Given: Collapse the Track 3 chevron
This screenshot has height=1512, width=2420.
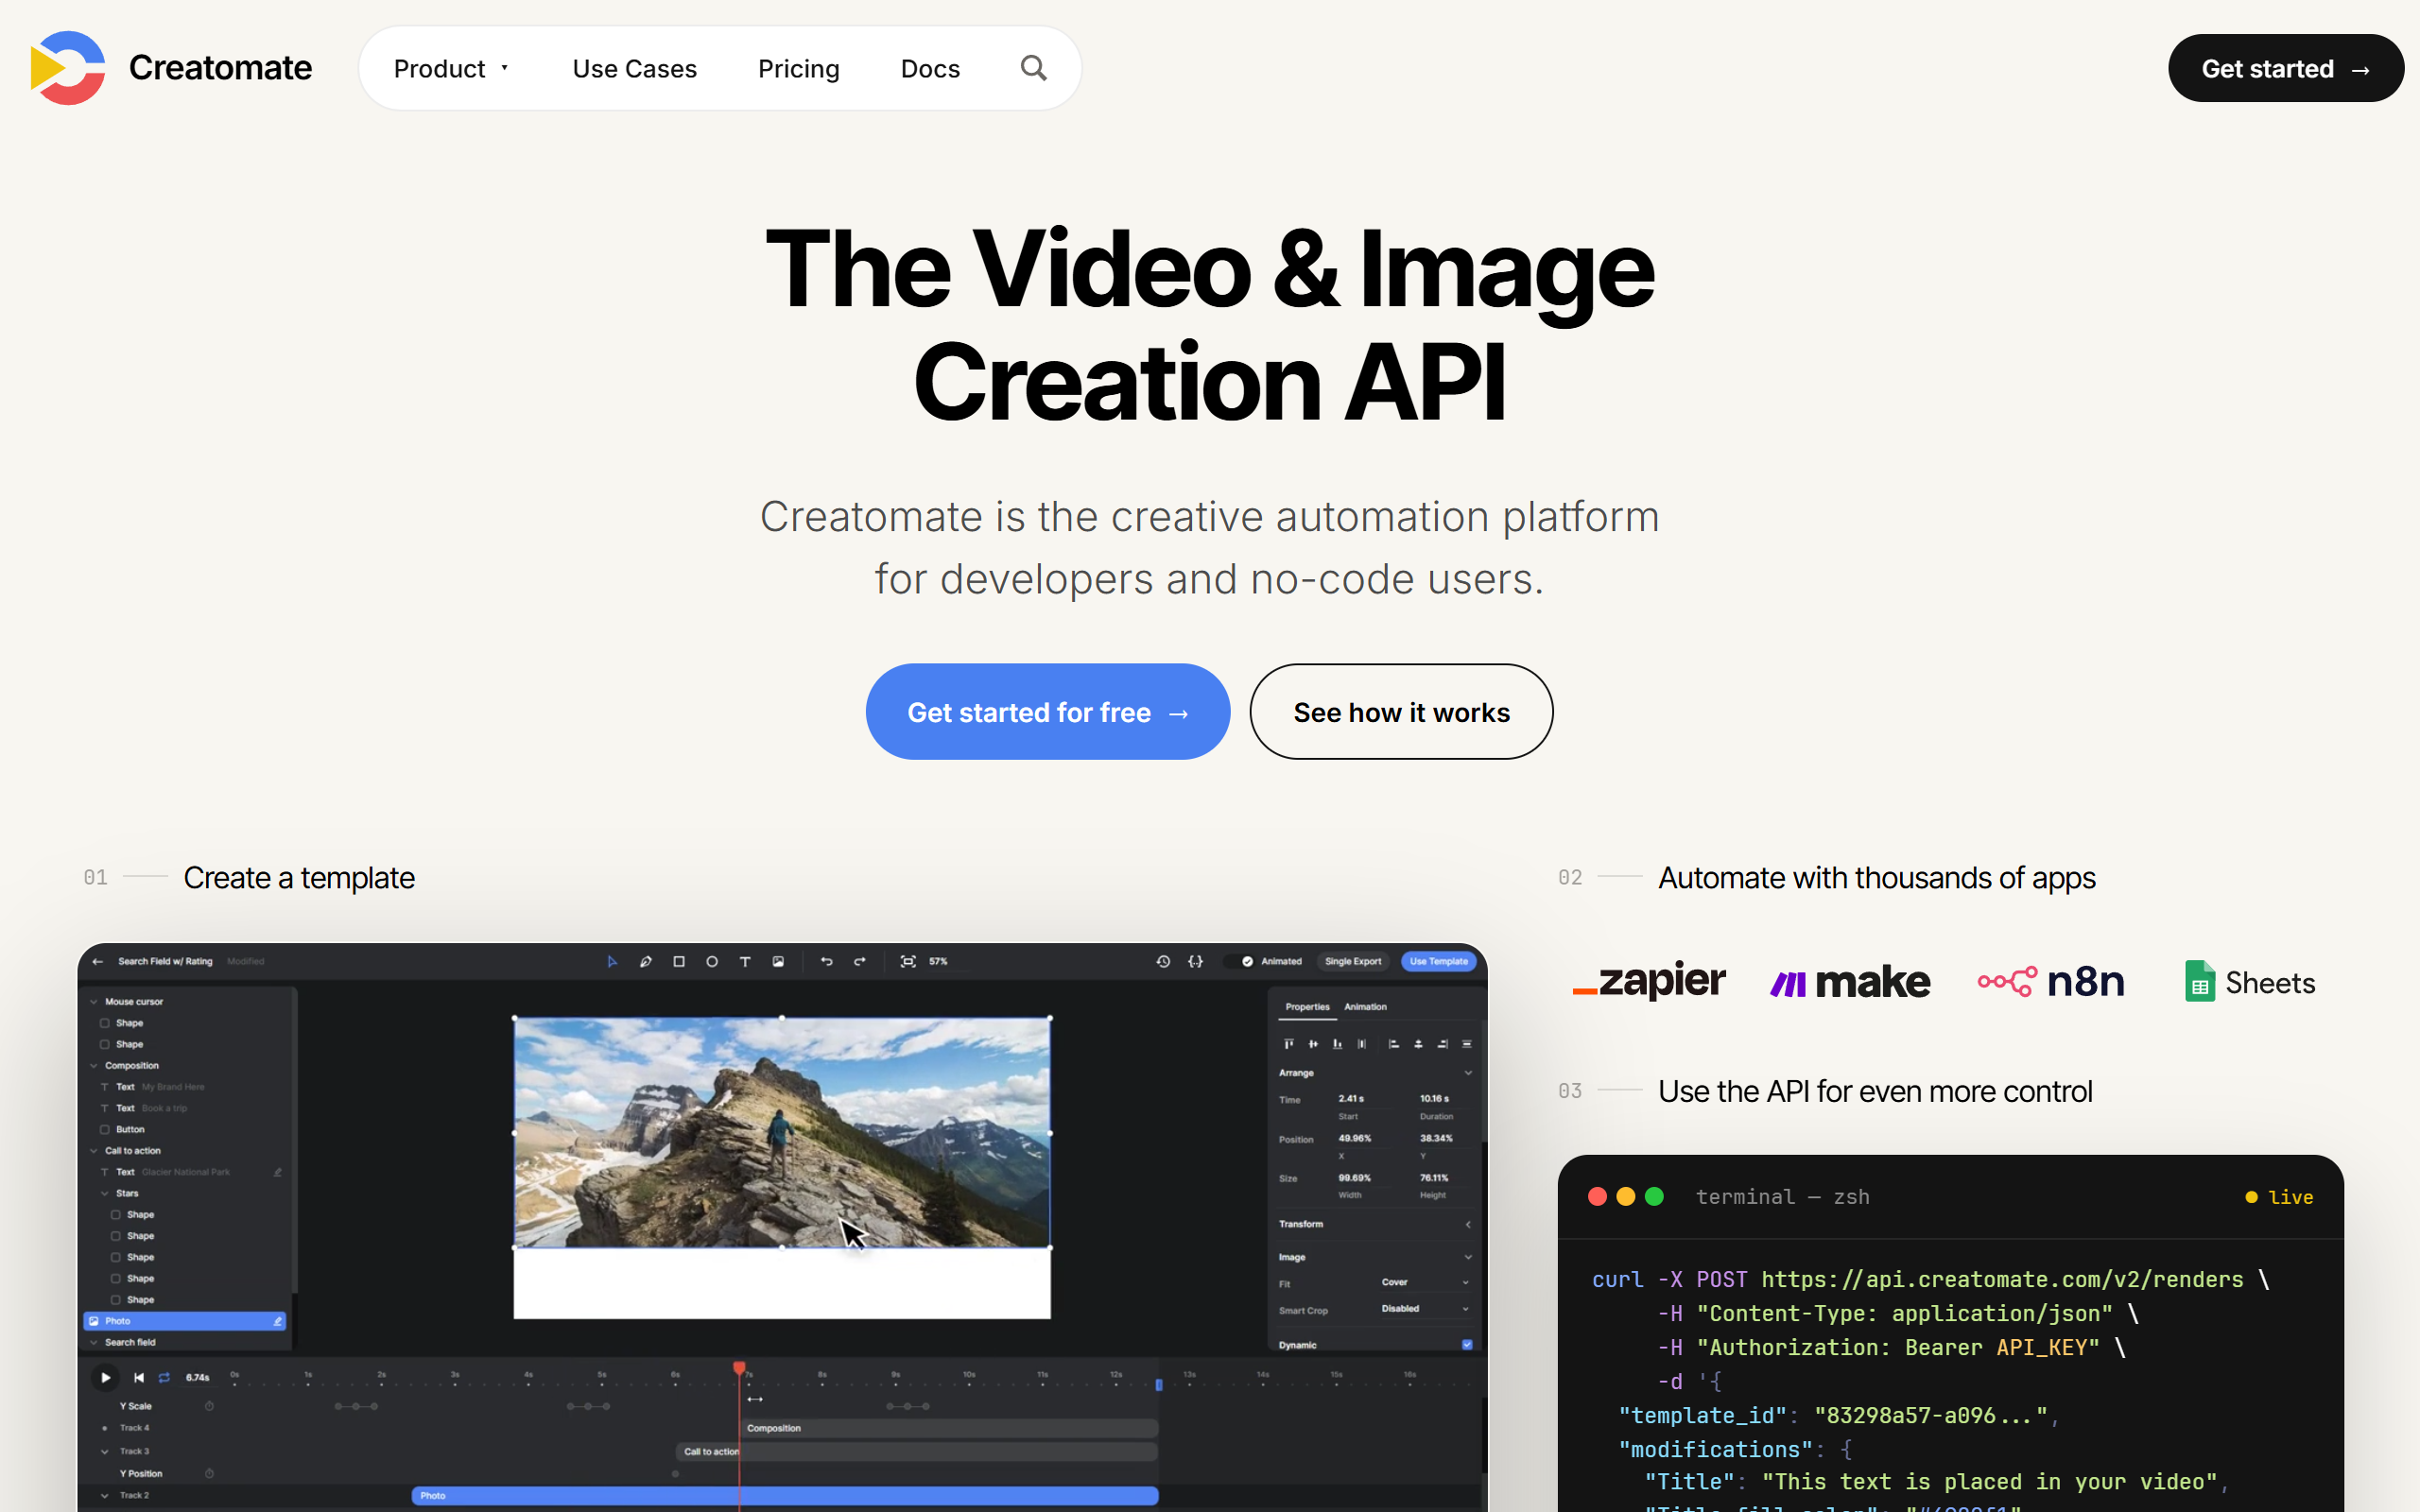Looking at the screenshot, I should pyautogui.click(x=105, y=1451).
